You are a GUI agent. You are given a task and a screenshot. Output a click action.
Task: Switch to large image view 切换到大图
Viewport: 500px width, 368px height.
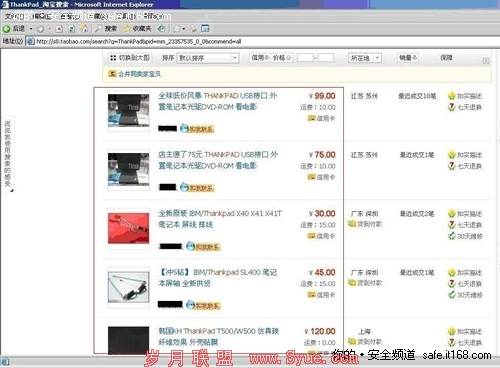pyautogui.click(x=130, y=58)
